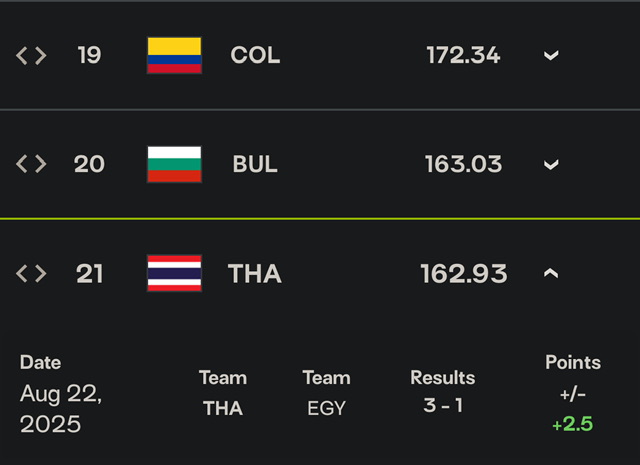The width and height of the screenshot is (640, 465).
Task: Click the green +2.5 points change
Action: tap(573, 424)
